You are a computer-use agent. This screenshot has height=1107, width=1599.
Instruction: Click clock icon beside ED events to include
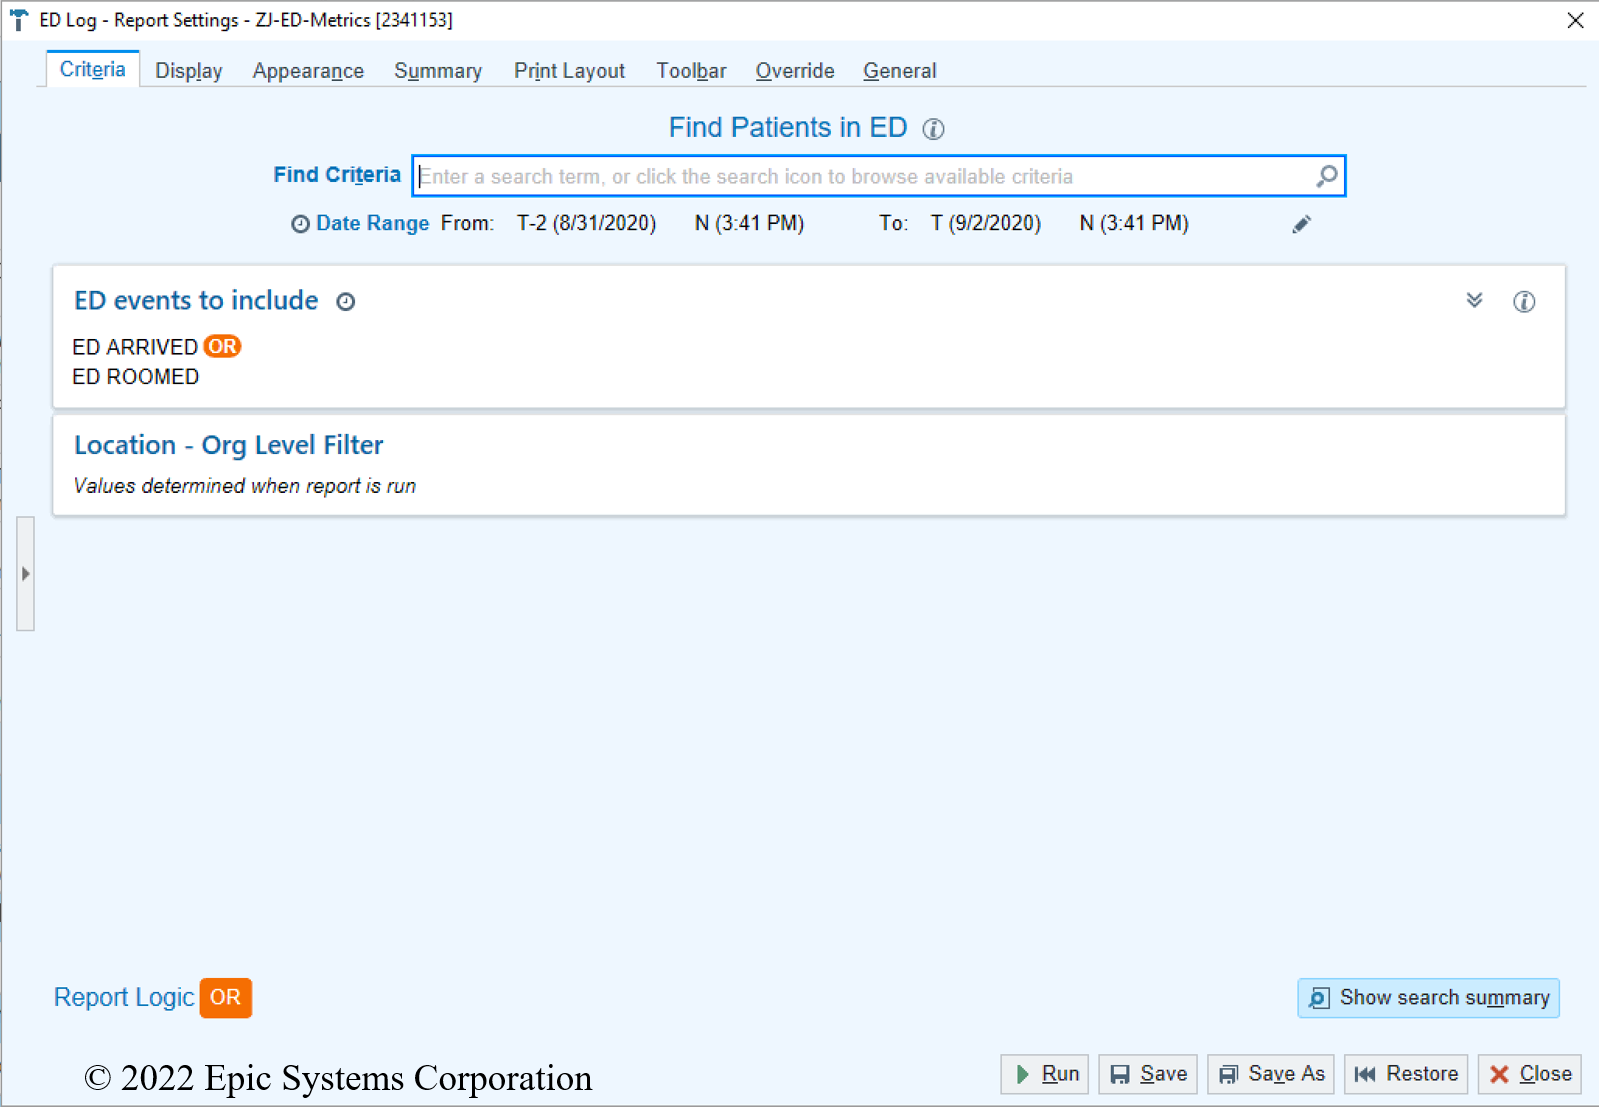pos(346,302)
